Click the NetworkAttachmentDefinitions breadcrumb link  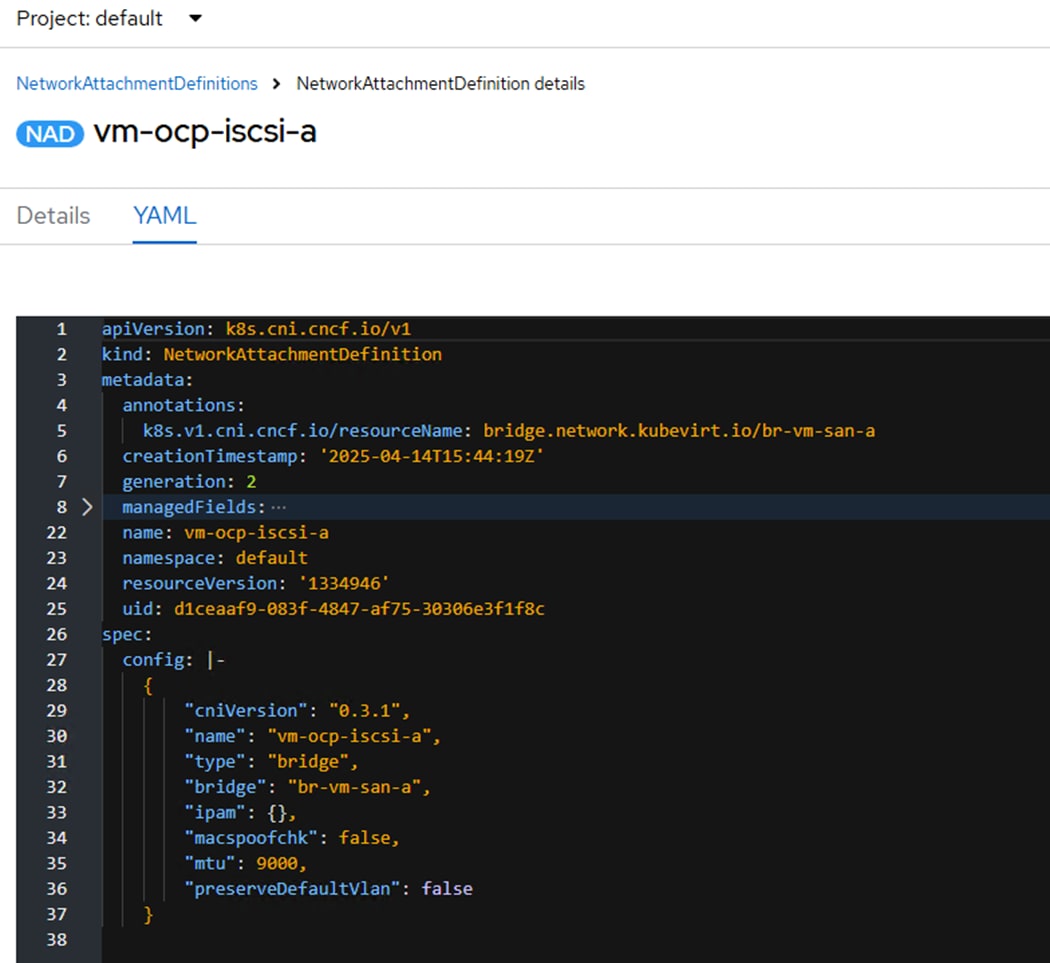[x=137, y=84]
